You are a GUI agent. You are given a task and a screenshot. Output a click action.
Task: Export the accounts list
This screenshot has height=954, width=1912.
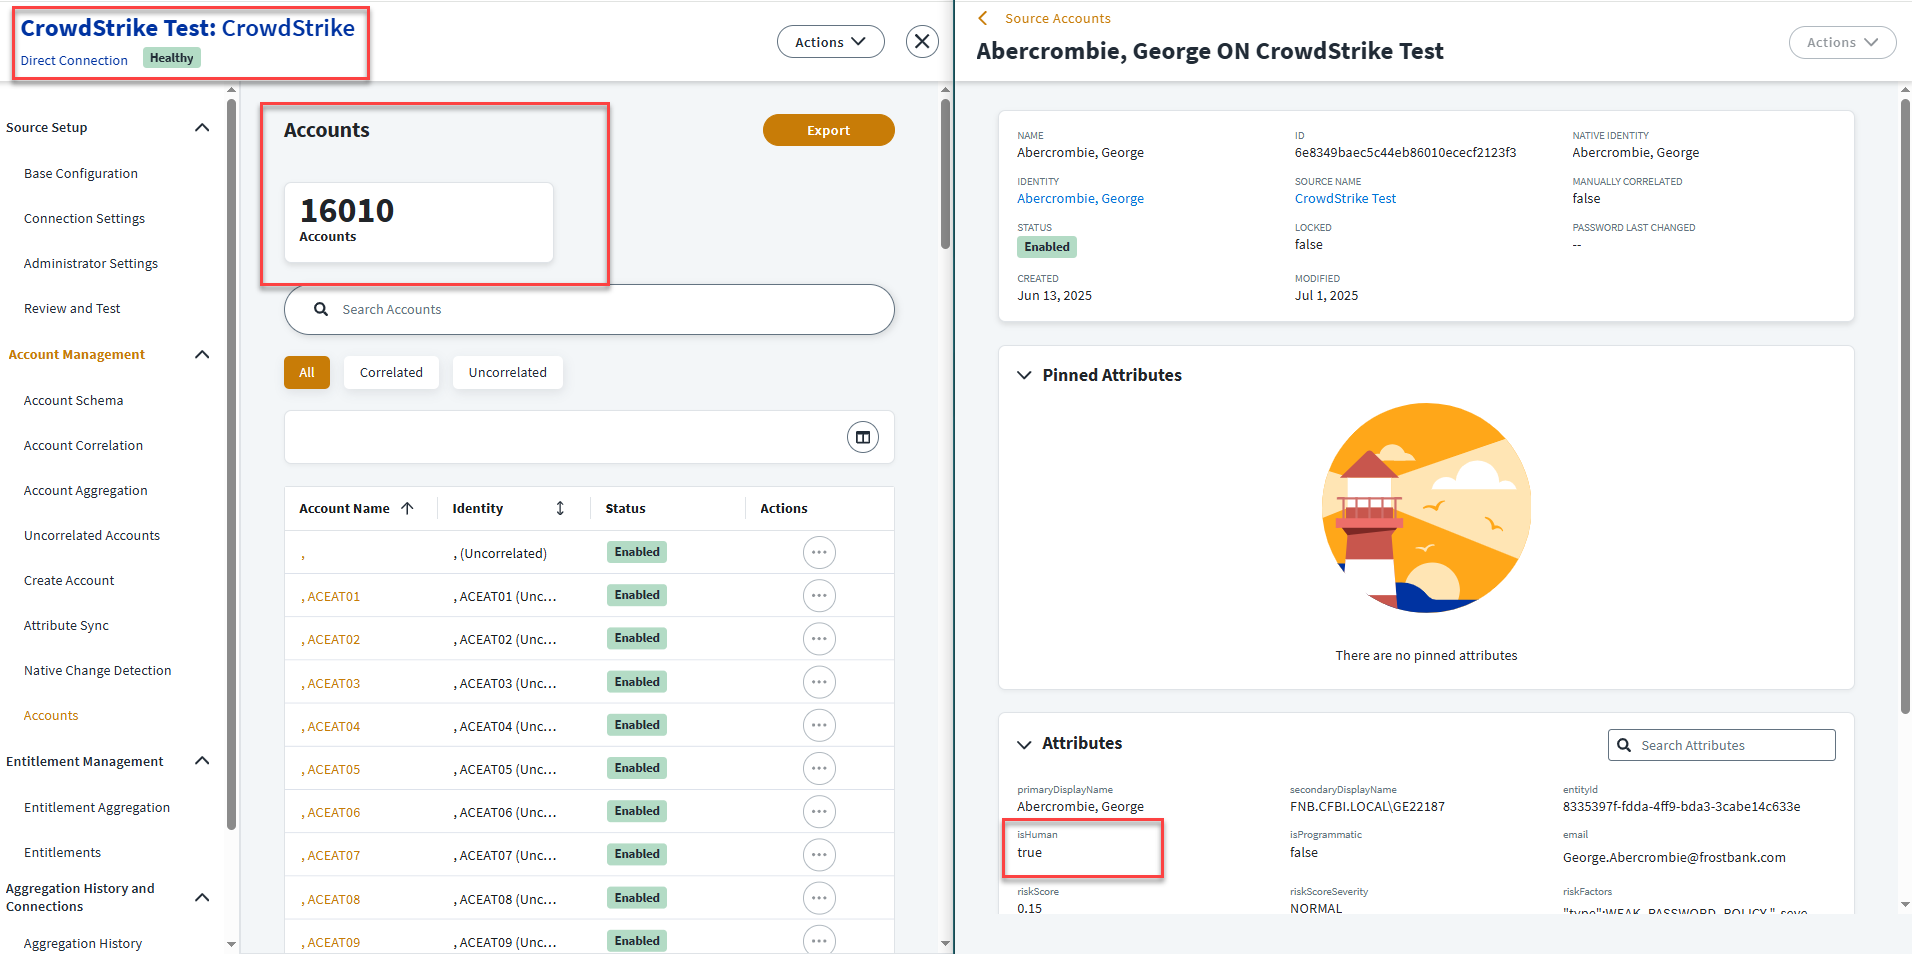click(x=828, y=130)
